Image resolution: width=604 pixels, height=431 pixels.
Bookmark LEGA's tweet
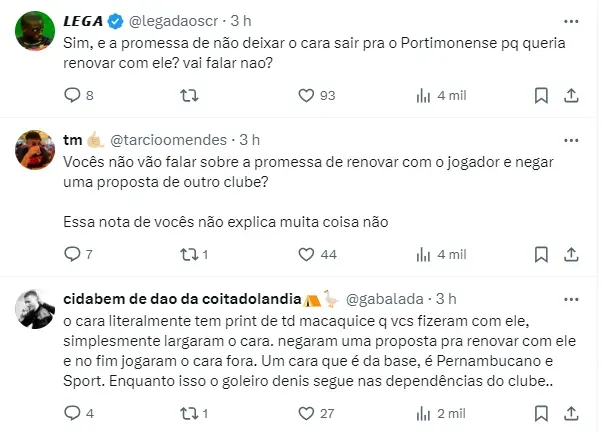click(x=541, y=95)
